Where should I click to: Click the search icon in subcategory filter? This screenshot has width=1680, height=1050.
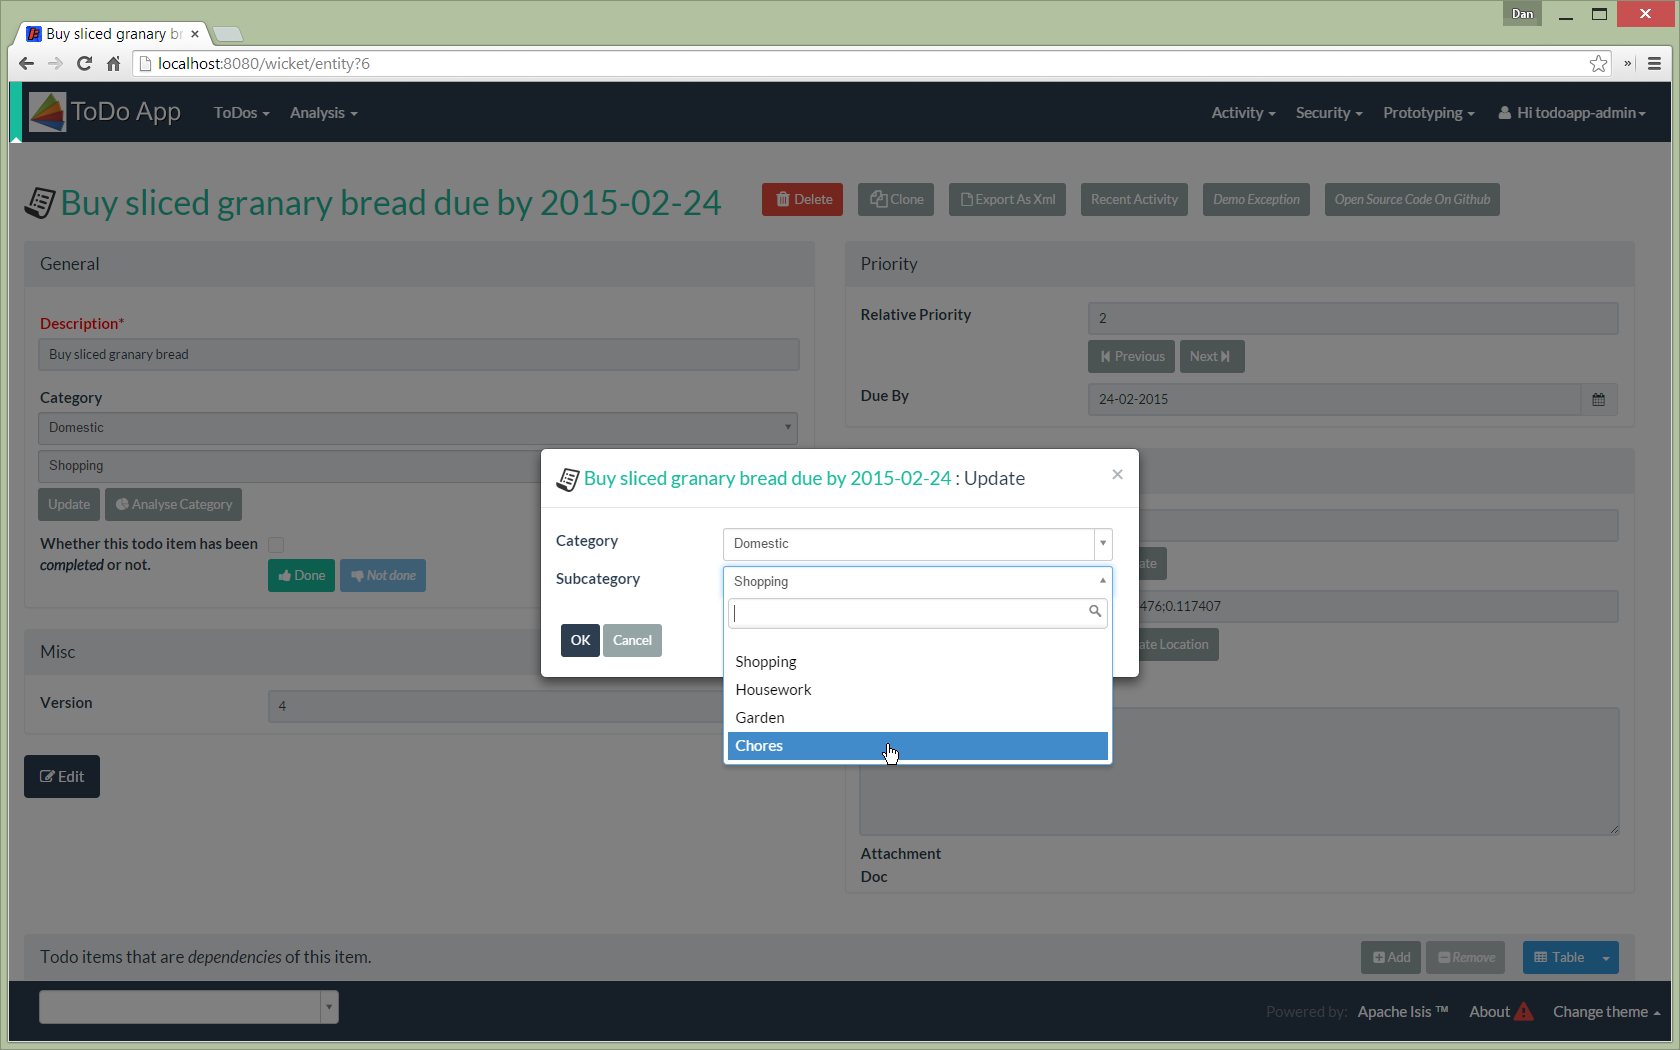pyautogui.click(x=1095, y=612)
